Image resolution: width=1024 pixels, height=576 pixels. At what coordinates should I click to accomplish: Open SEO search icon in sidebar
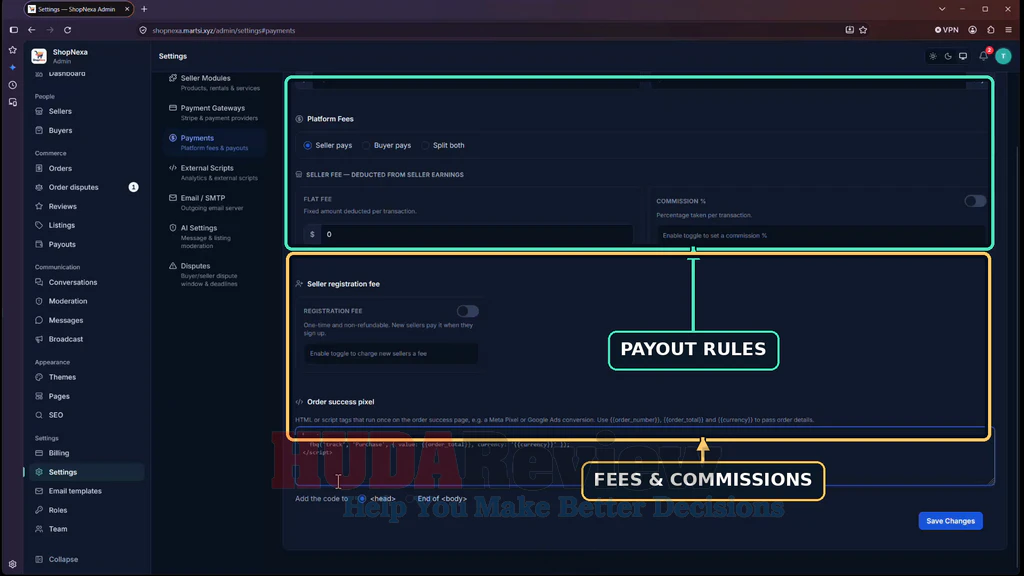[39, 415]
